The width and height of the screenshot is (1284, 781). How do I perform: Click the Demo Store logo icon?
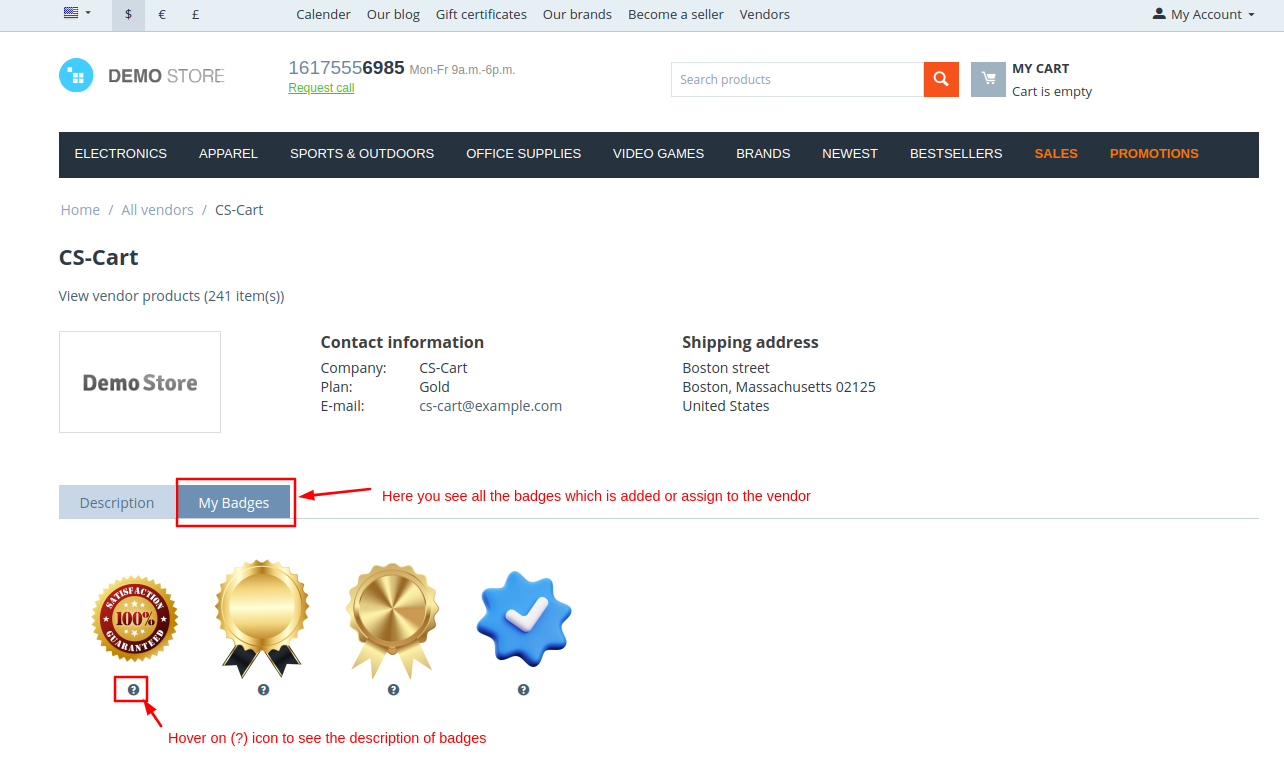click(x=76, y=76)
